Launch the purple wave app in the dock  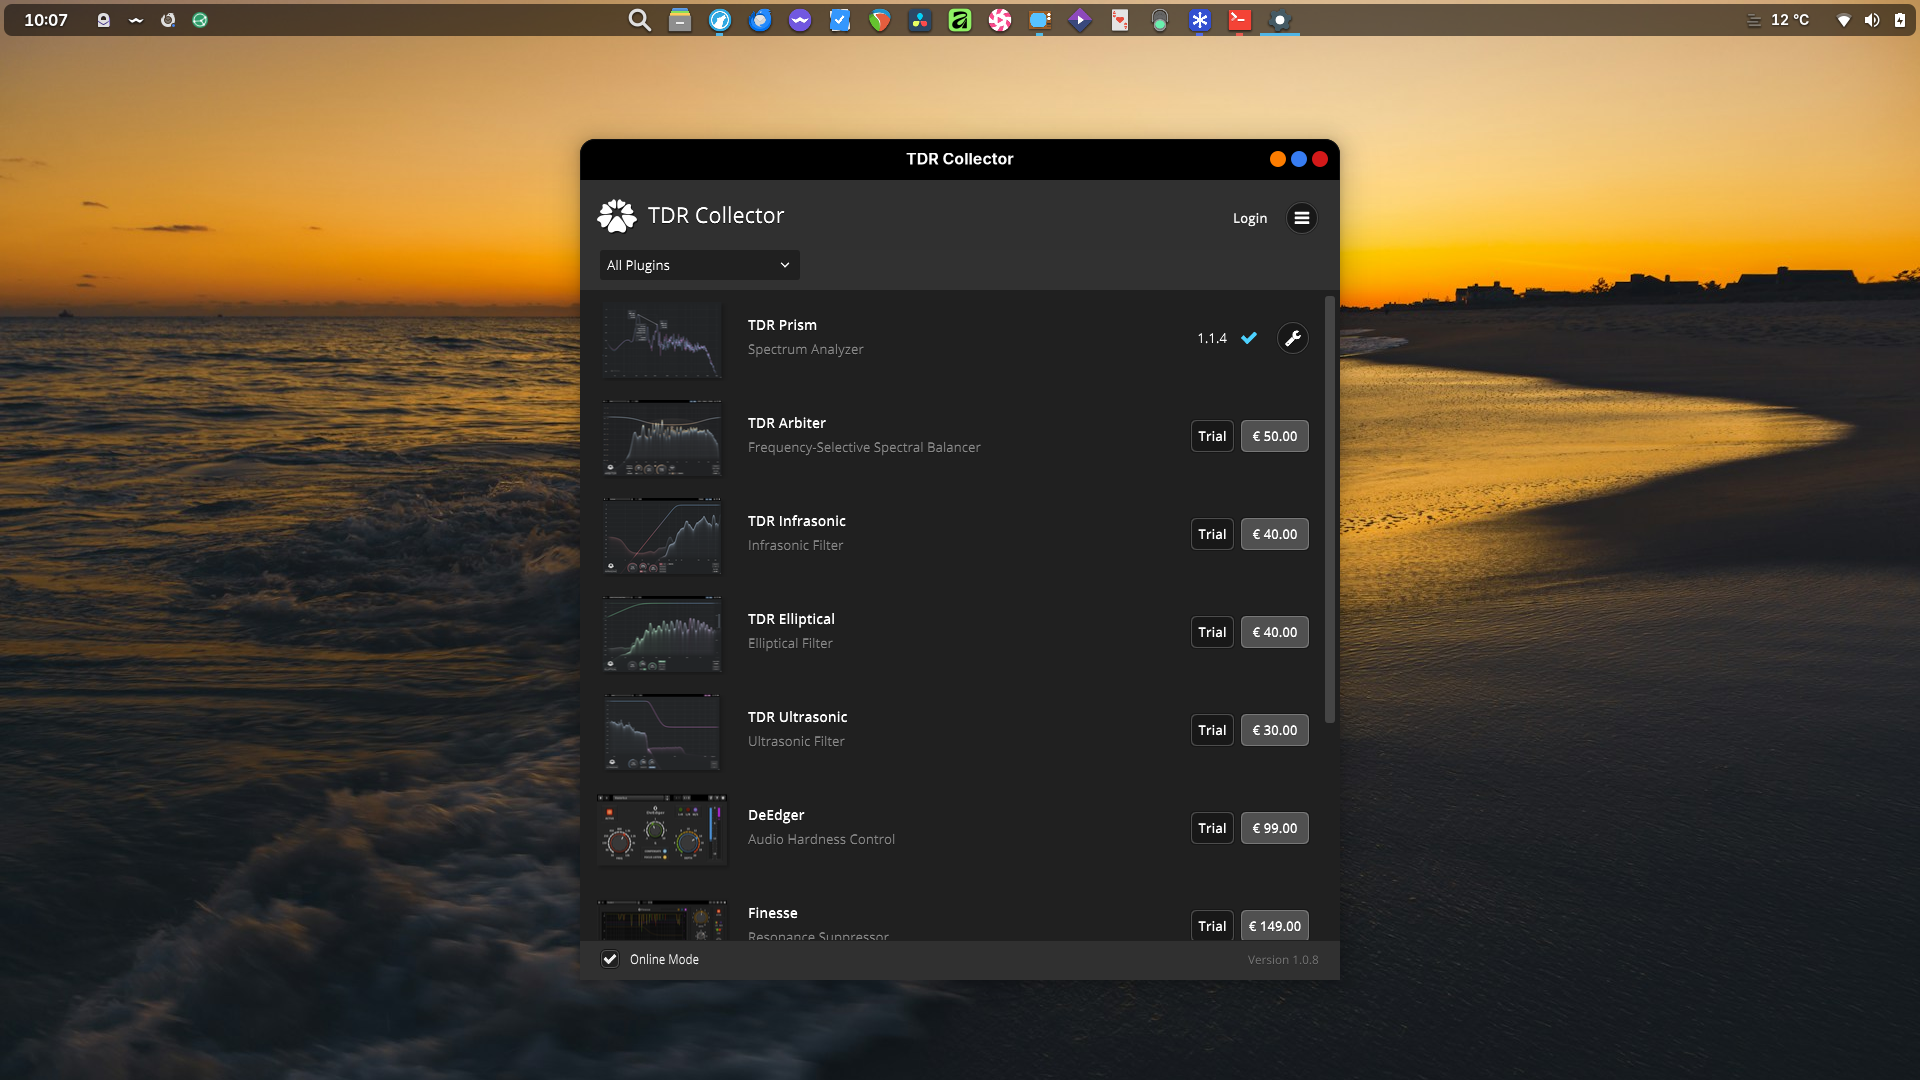(x=800, y=20)
